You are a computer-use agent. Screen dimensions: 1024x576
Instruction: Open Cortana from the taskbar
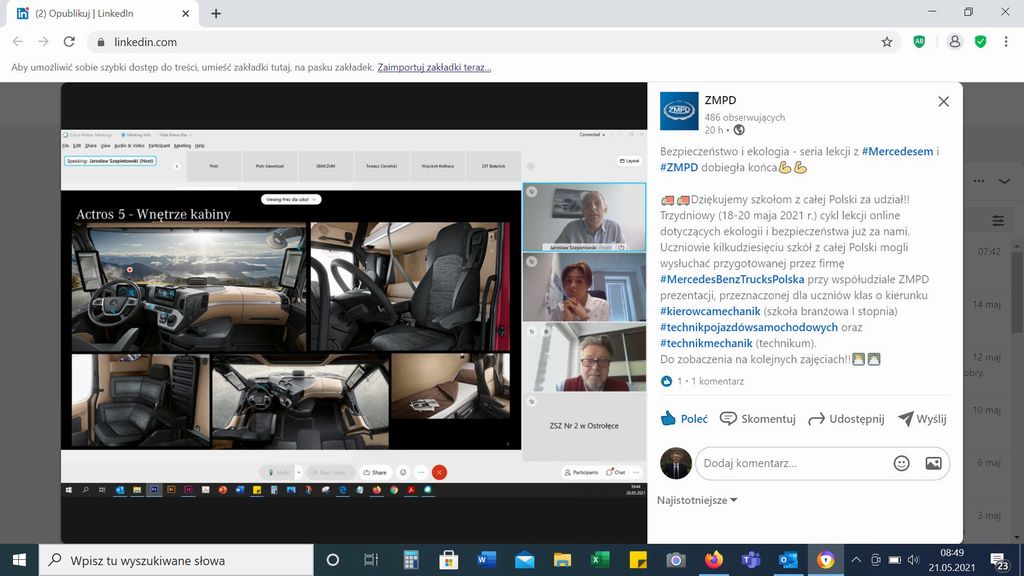pyautogui.click(x=332, y=560)
